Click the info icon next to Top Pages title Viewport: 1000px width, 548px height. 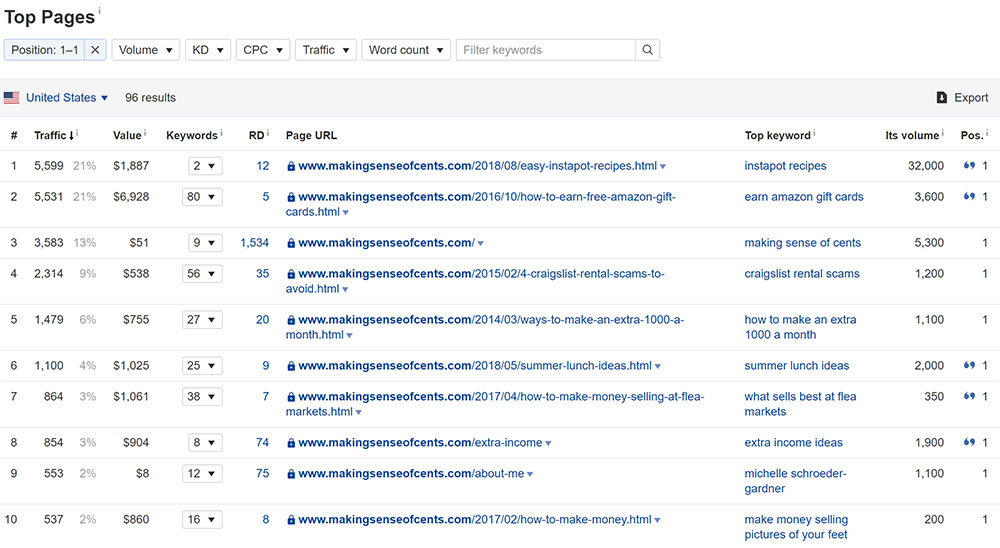pos(99,10)
